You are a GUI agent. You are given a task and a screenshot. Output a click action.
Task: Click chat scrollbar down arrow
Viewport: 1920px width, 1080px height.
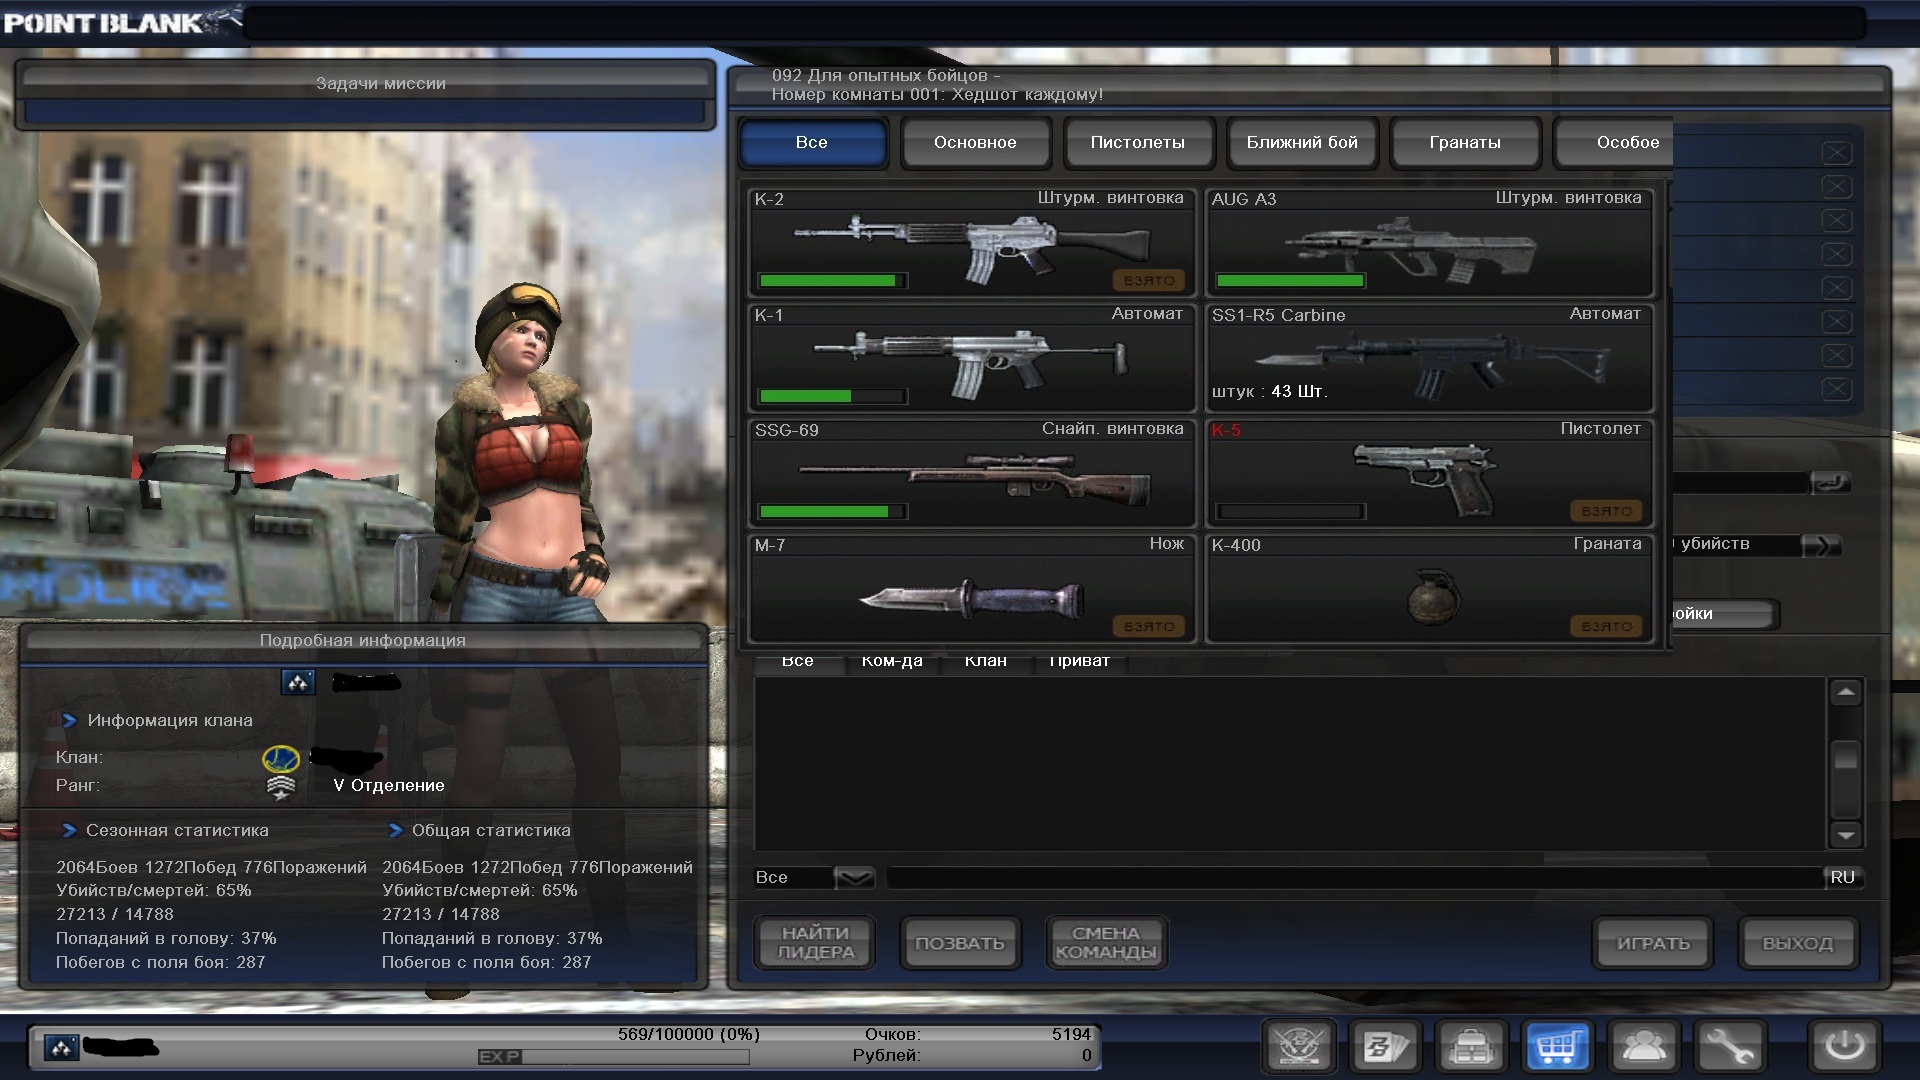[1845, 835]
